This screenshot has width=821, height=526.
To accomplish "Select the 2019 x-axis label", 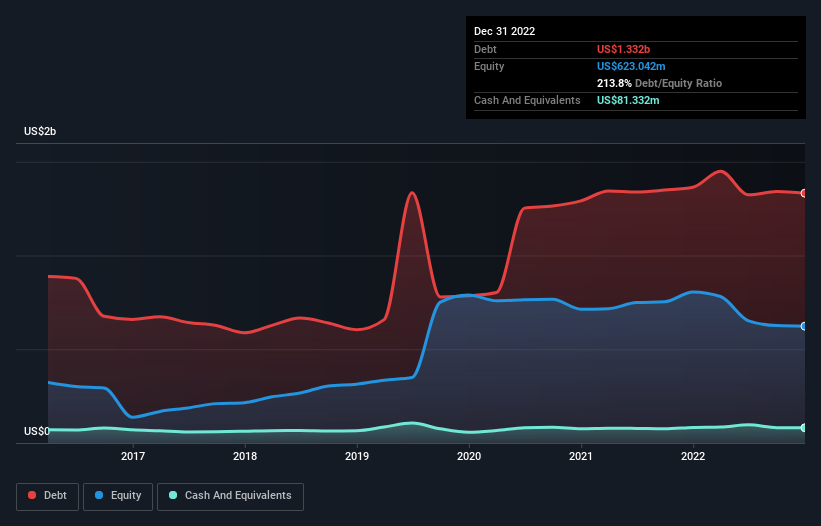I will (x=357, y=456).
